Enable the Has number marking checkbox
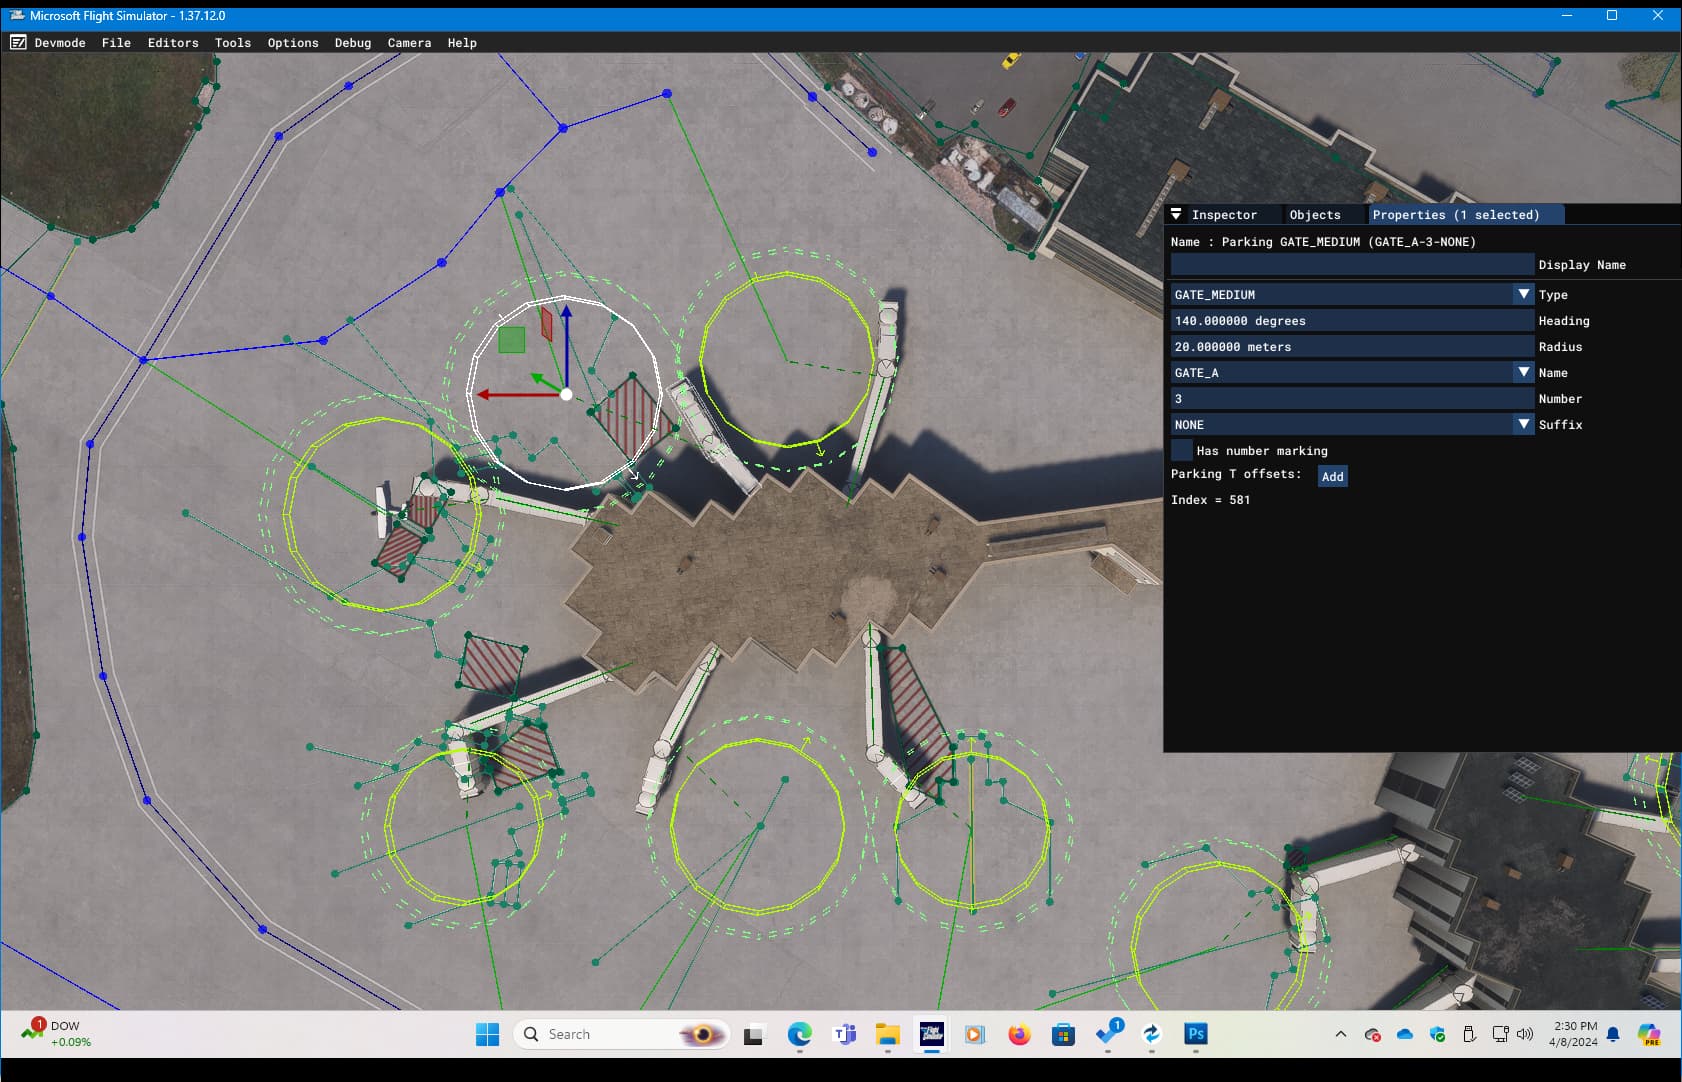The width and height of the screenshot is (1682, 1082). [1182, 450]
